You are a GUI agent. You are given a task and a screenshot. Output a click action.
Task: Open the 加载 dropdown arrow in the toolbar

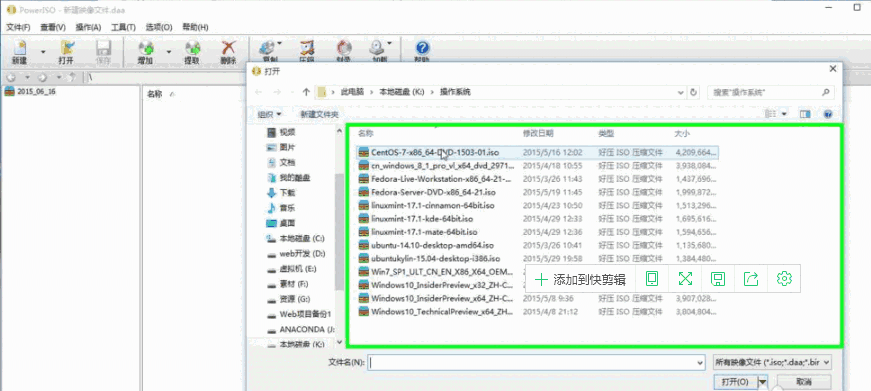(389, 43)
